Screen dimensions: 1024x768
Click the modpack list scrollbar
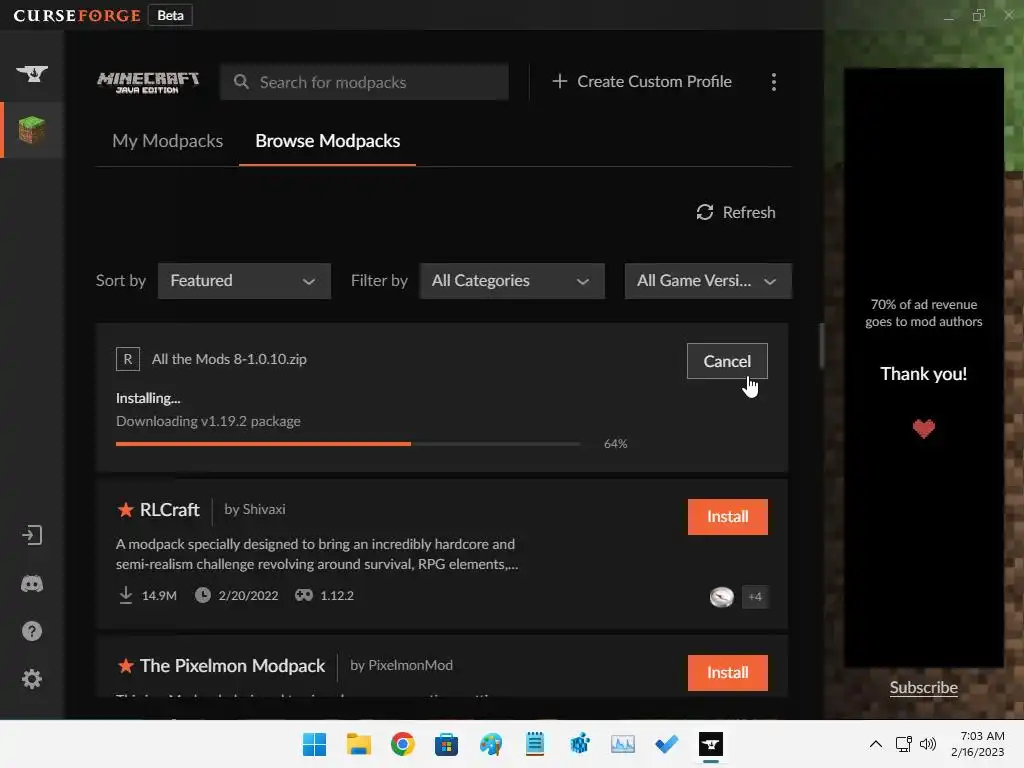click(822, 345)
